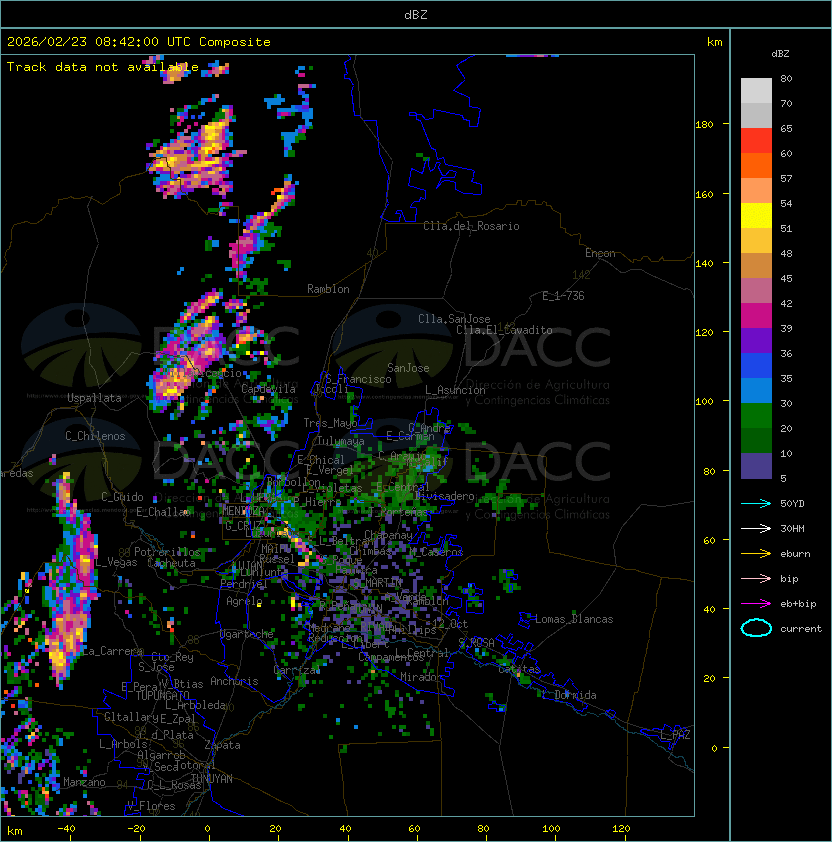
Task: Click the 'Lomas_Blancas' place label
Action: (x=574, y=619)
